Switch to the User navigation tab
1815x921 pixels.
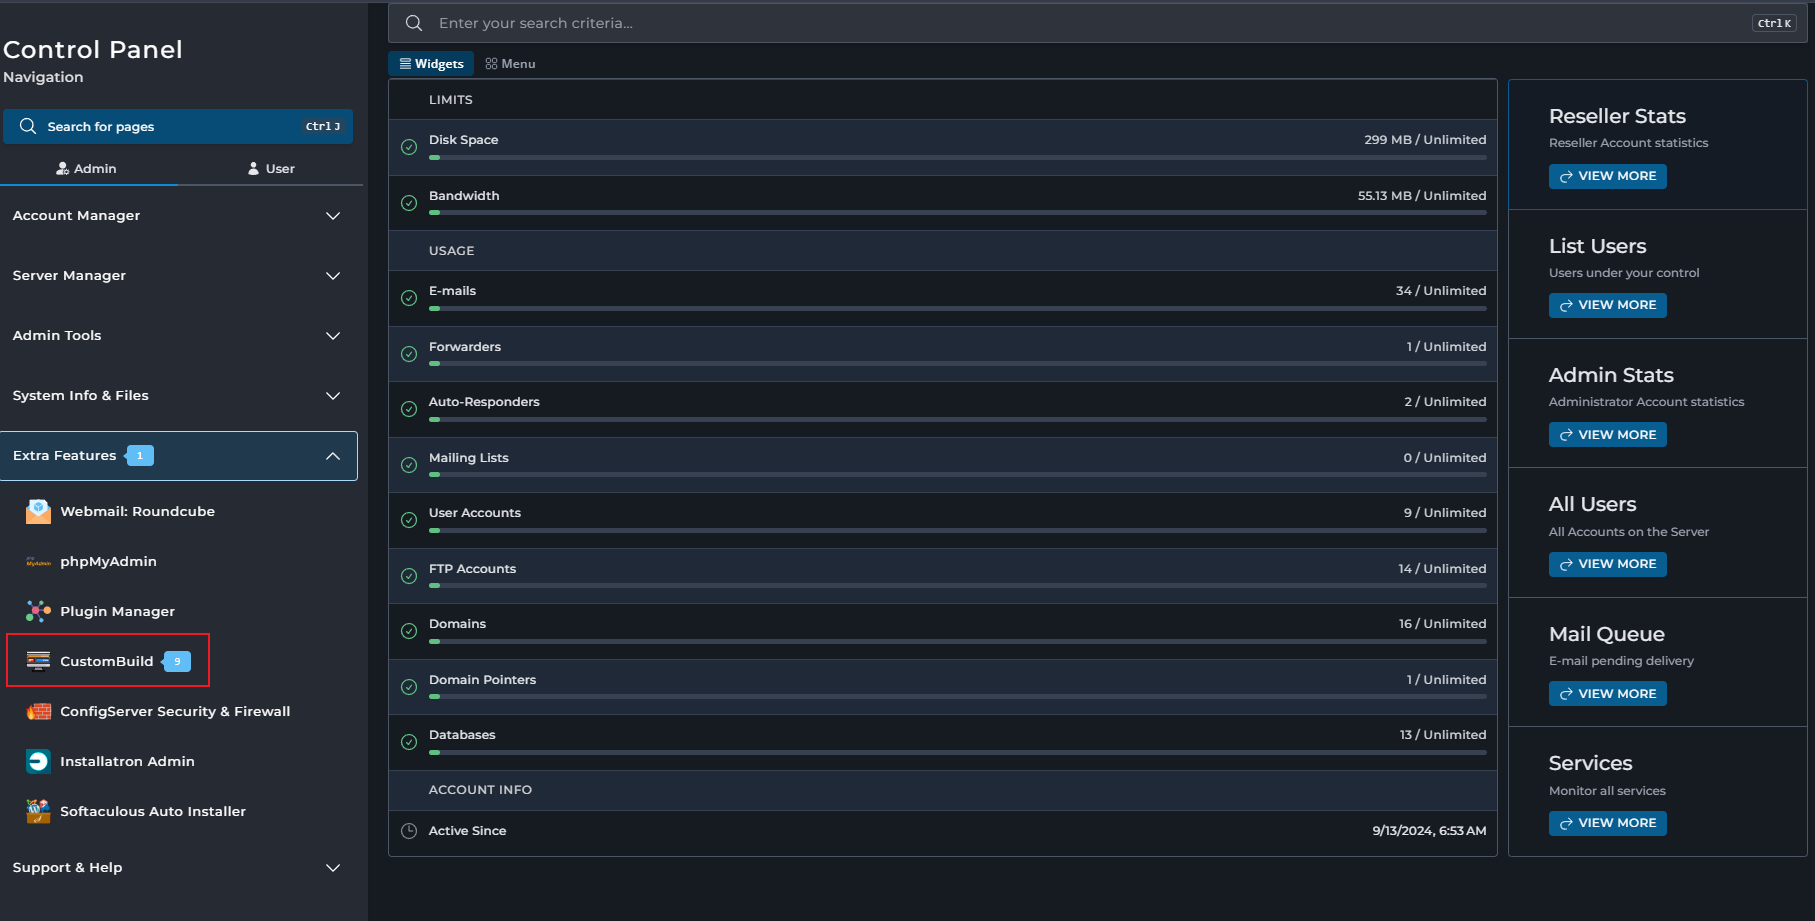click(x=271, y=168)
